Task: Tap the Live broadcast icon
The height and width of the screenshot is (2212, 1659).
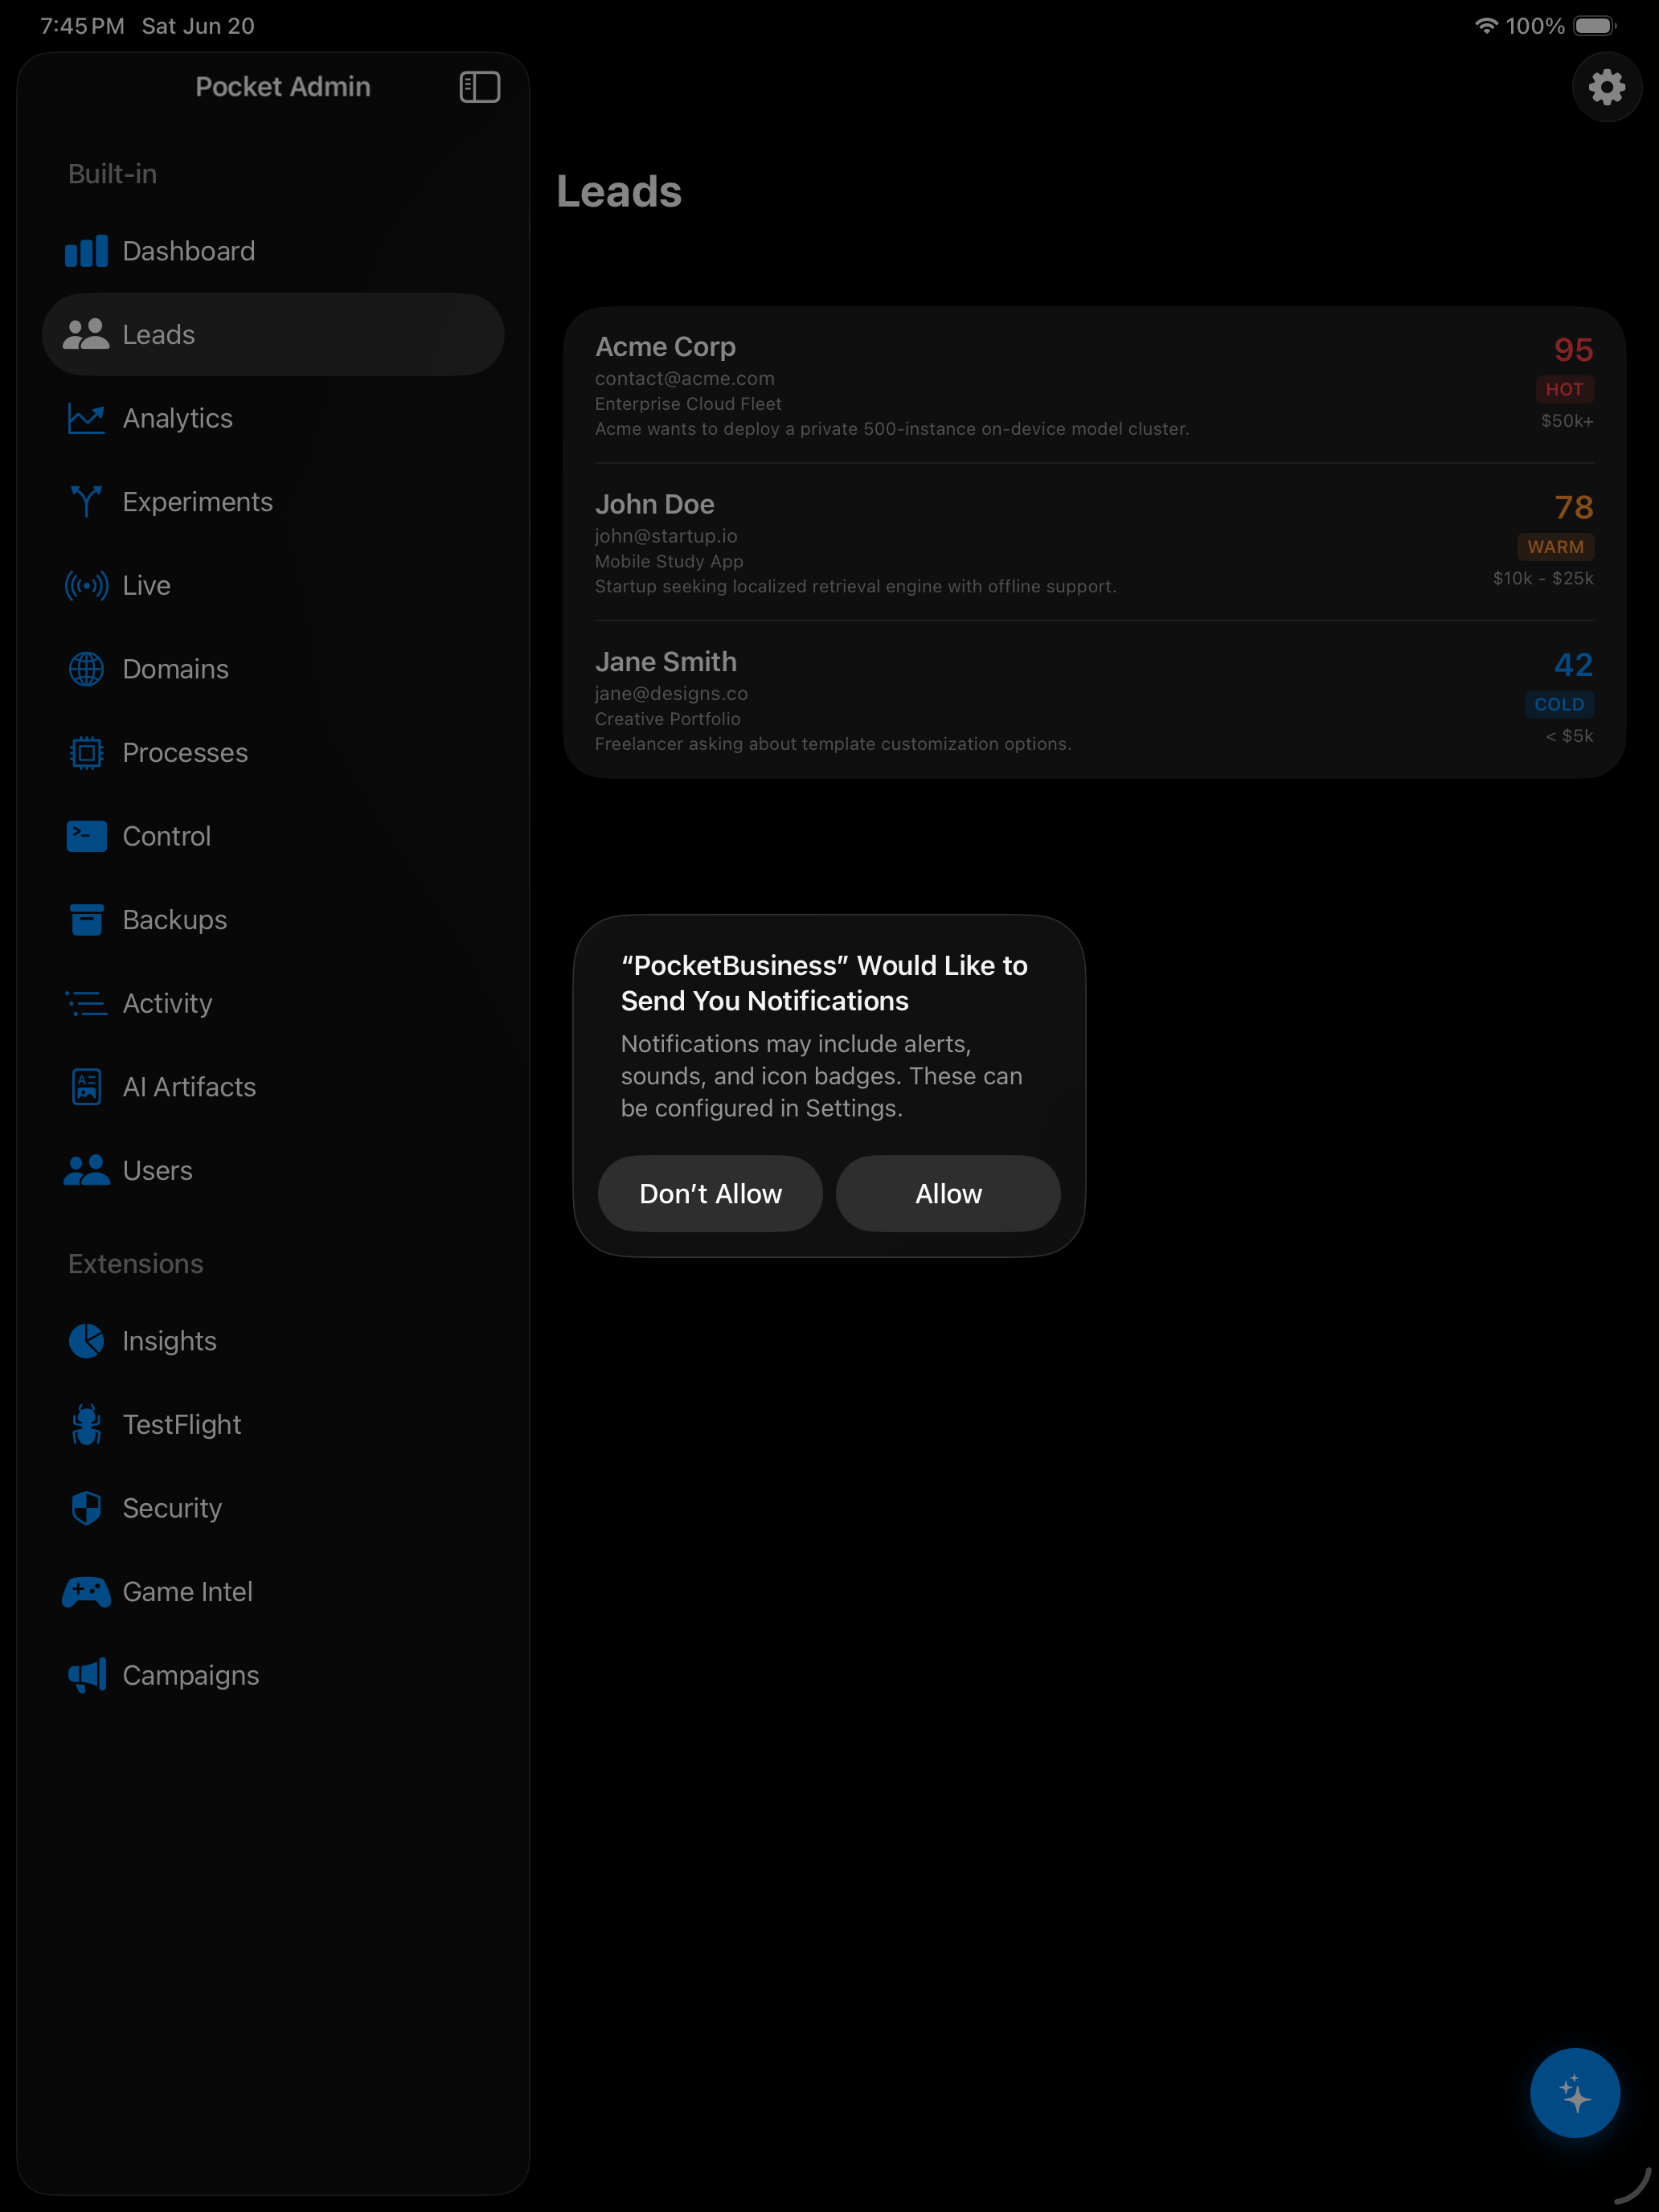Action: (86, 585)
